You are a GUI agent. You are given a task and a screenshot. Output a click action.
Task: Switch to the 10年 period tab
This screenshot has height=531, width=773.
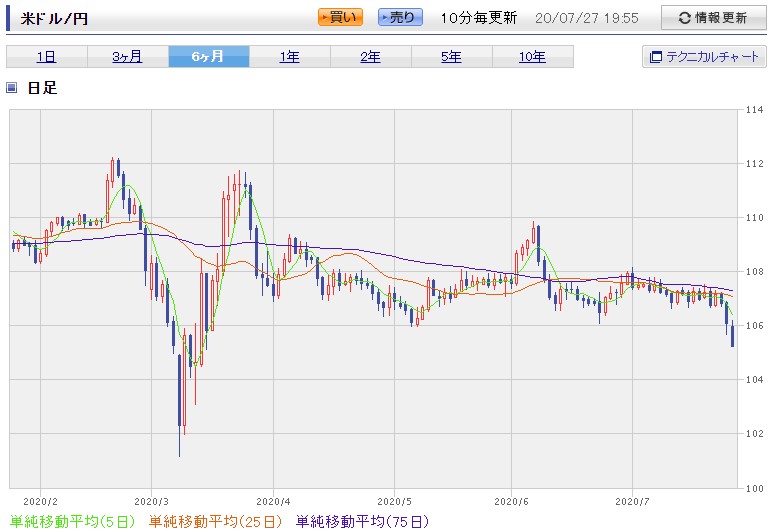click(x=532, y=57)
